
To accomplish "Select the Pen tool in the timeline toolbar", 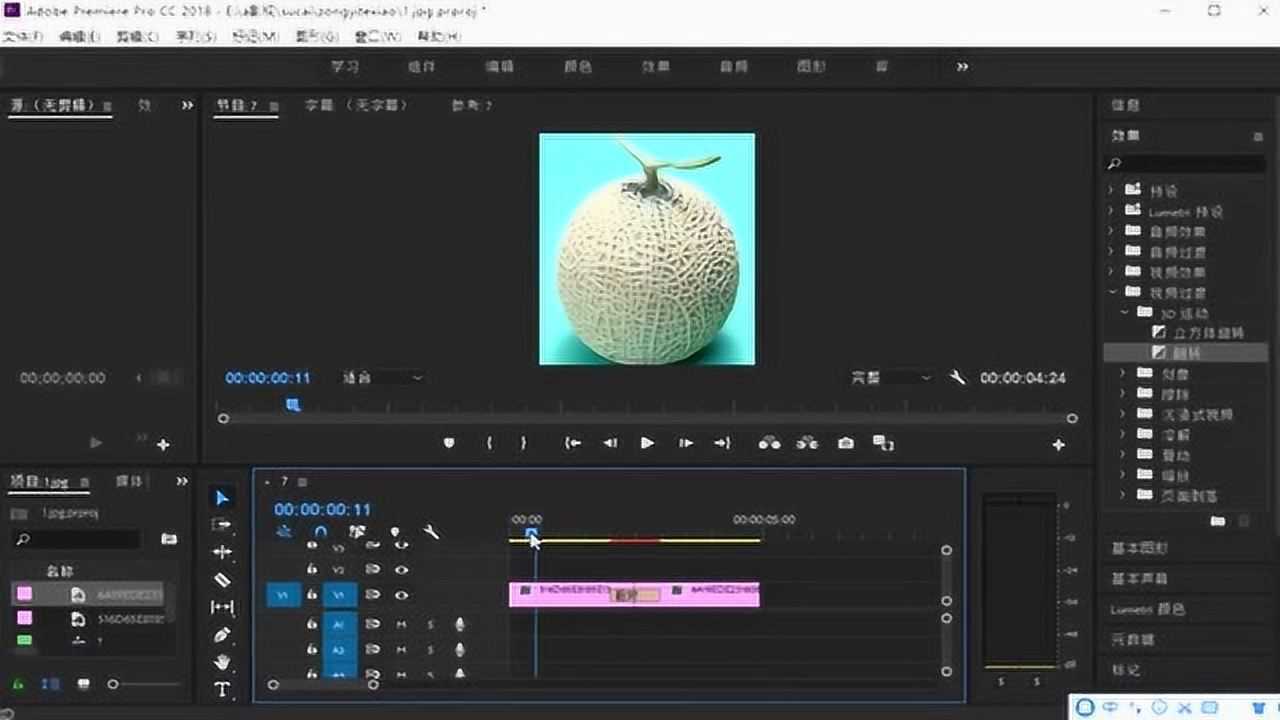I will tap(222, 635).
